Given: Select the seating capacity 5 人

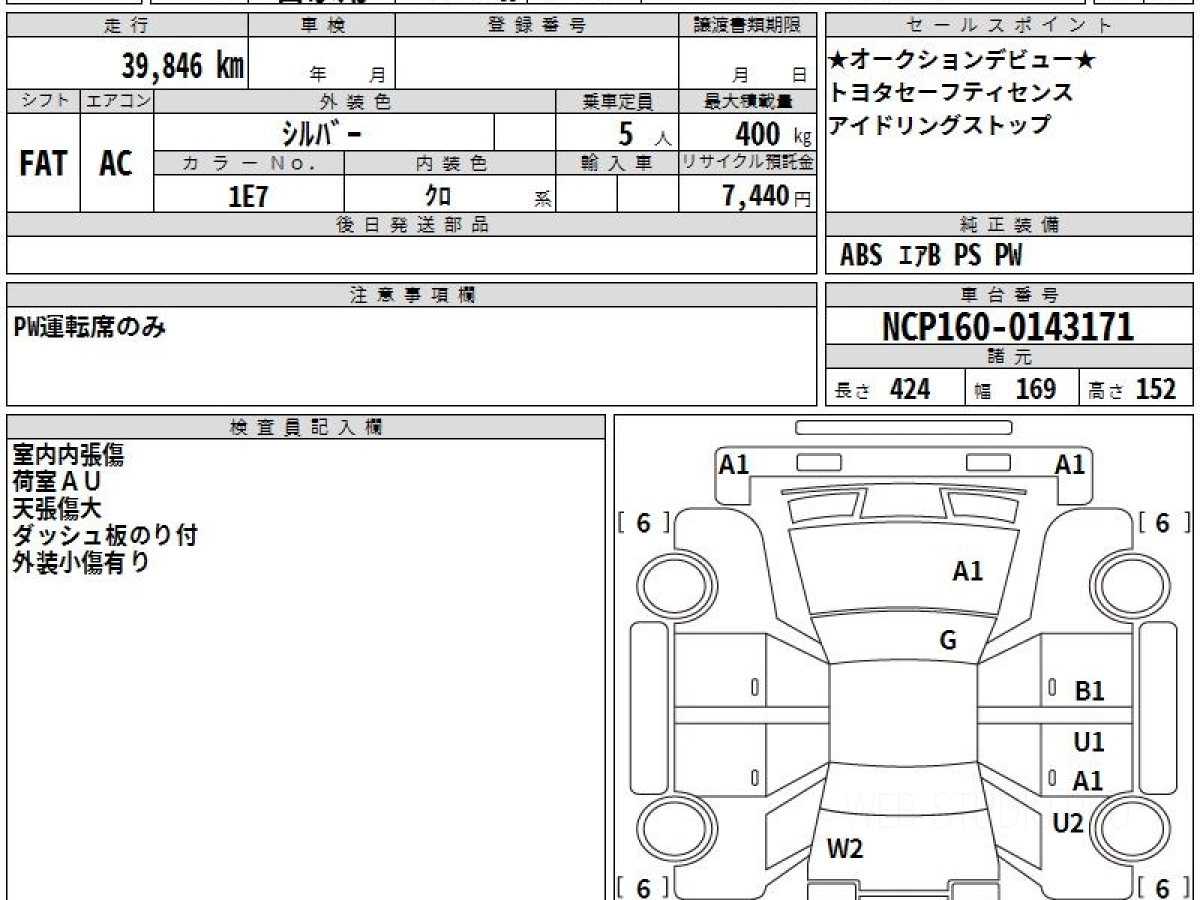Looking at the screenshot, I should (646, 134).
